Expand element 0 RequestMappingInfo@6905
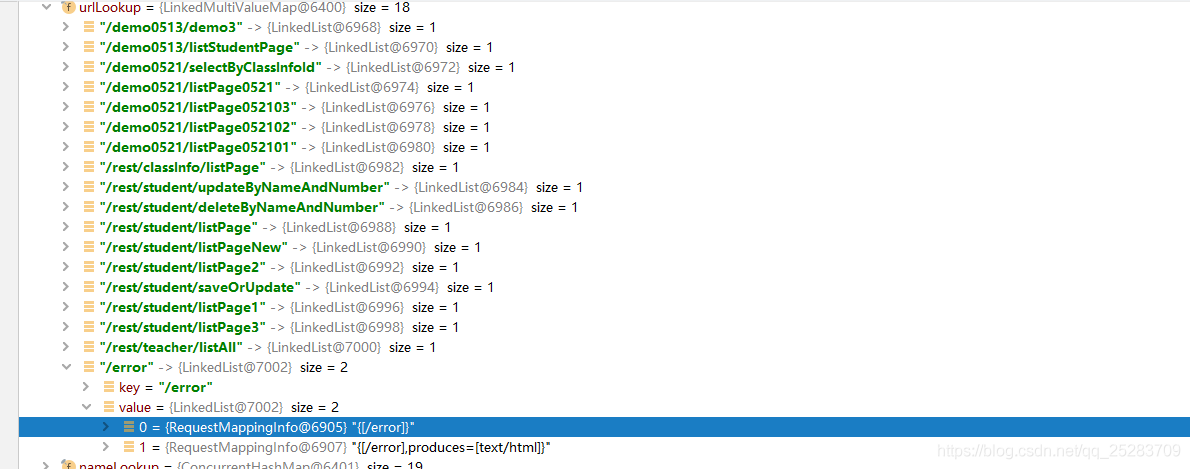Image resolution: width=1190 pixels, height=469 pixels. 106,427
